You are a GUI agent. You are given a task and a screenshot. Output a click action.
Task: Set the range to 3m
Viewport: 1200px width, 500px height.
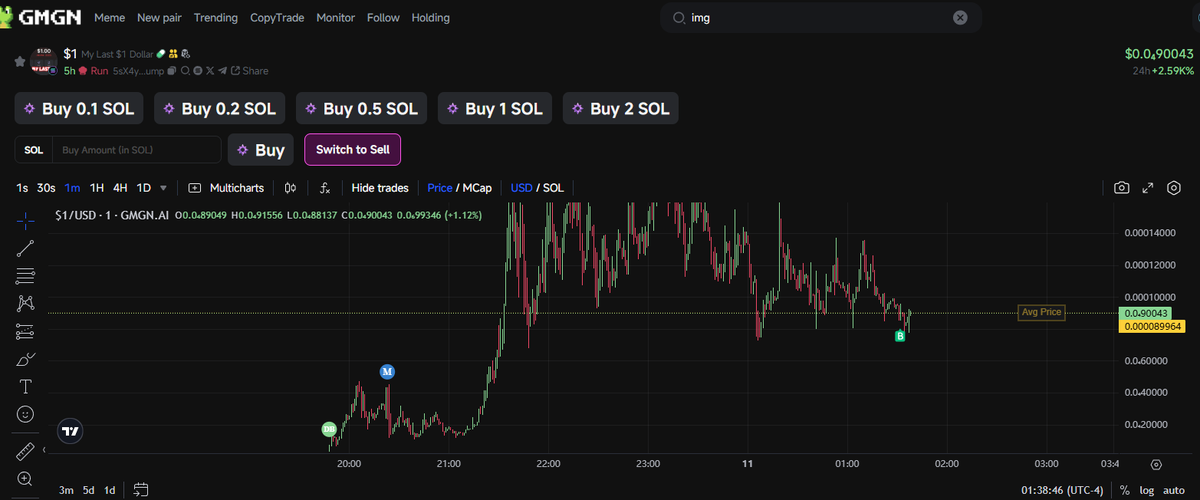66,490
